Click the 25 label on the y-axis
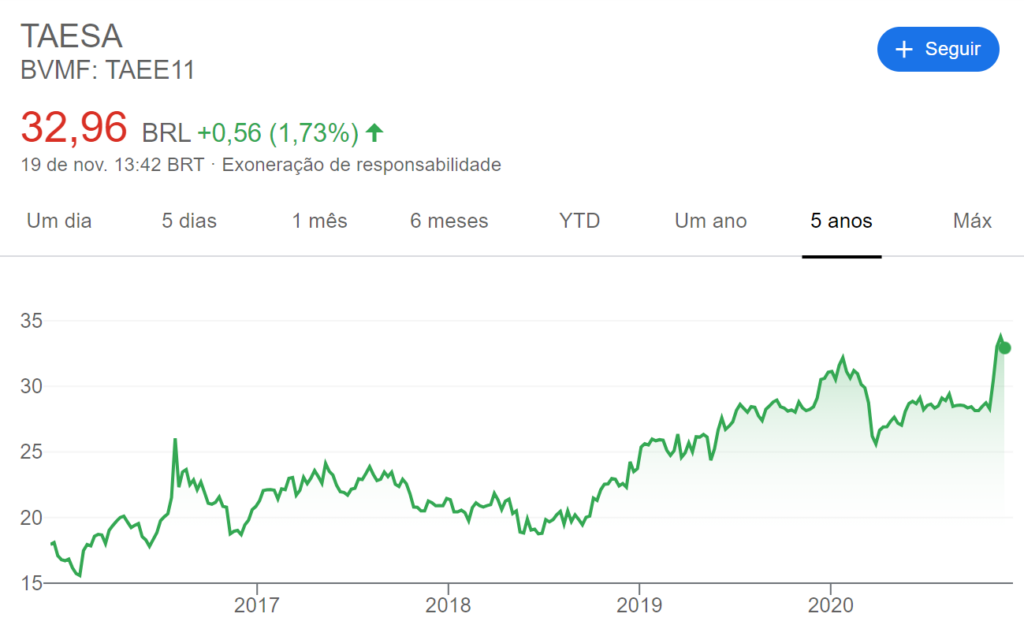The height and width of the screenshot is (621, 1024). coord(31,451)
